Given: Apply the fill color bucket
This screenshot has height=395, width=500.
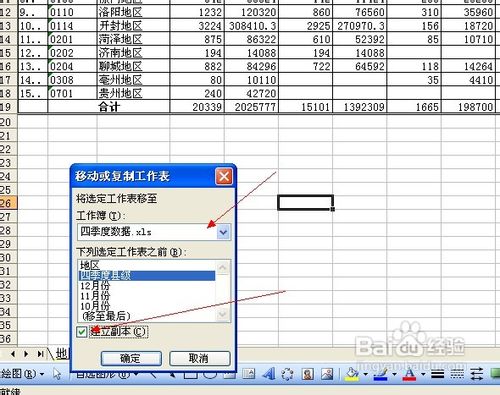Looking at the screenshot, I should [352, 374].
